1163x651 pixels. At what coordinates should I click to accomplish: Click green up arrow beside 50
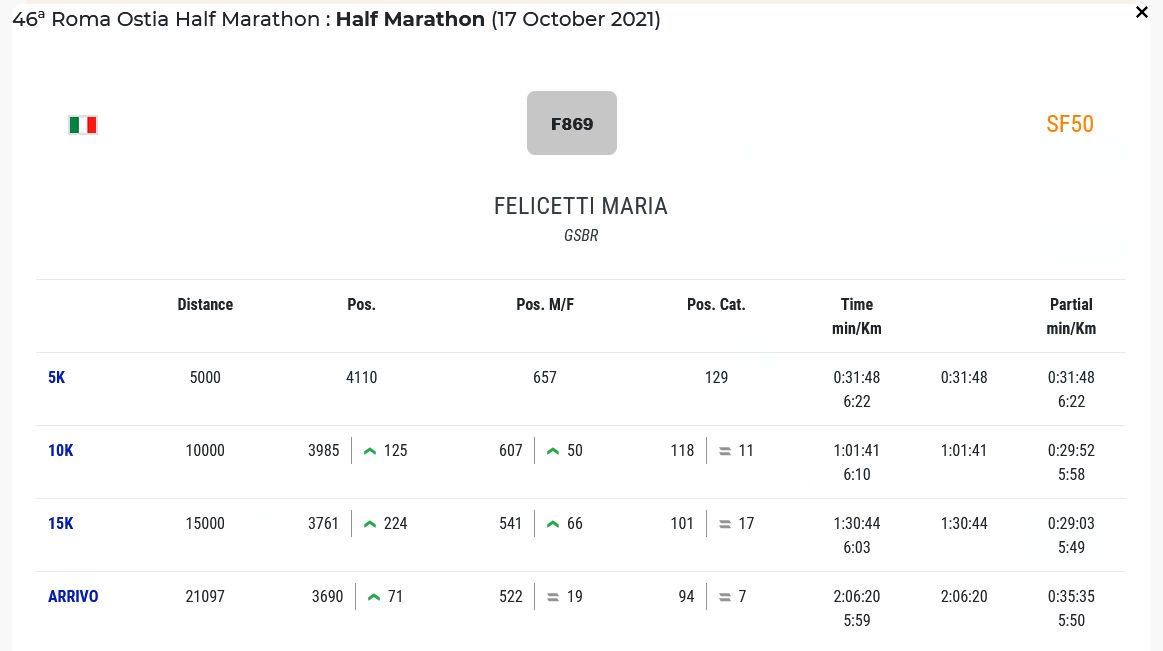(x=553, y=451)
